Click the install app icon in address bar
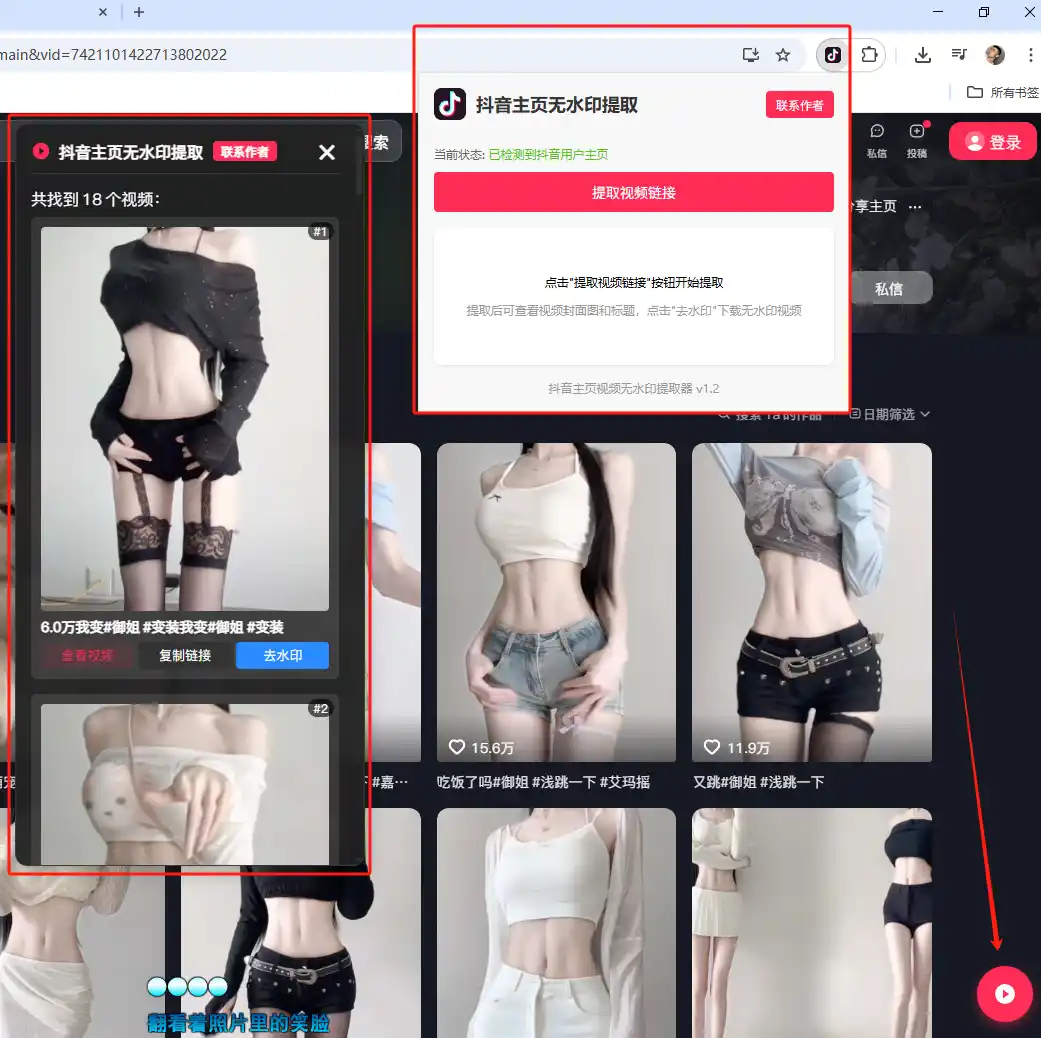The height and width of the screenshot is (1038, 1041). coord(751,55)
